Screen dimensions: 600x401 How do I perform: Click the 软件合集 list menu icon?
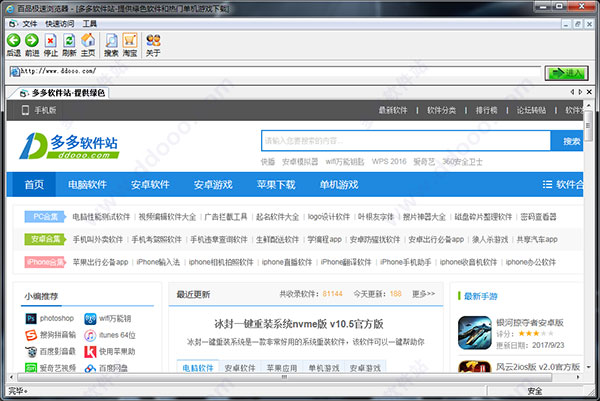(547, 184)
